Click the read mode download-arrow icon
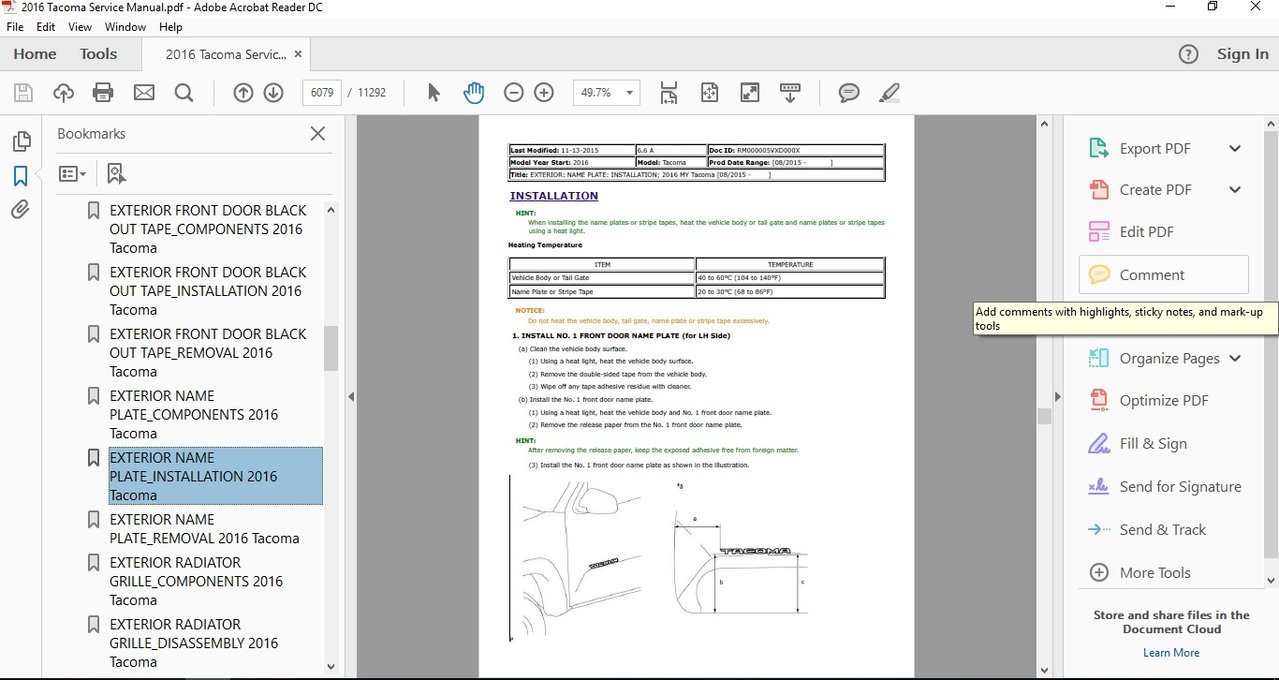The width and height of the screenshot is (1279, 680). [x=790, y=93]
